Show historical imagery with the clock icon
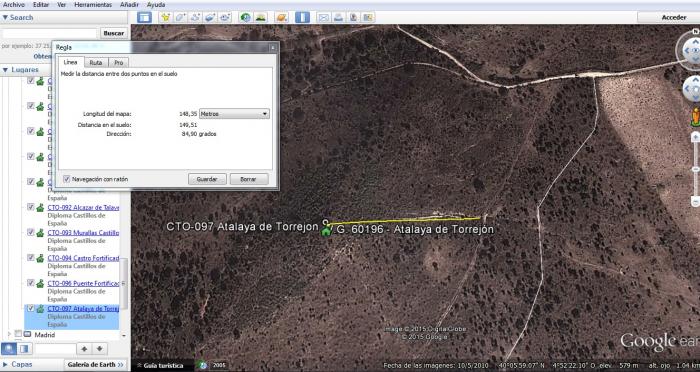This screenshot has height=372, width=700. pos(245,17)
